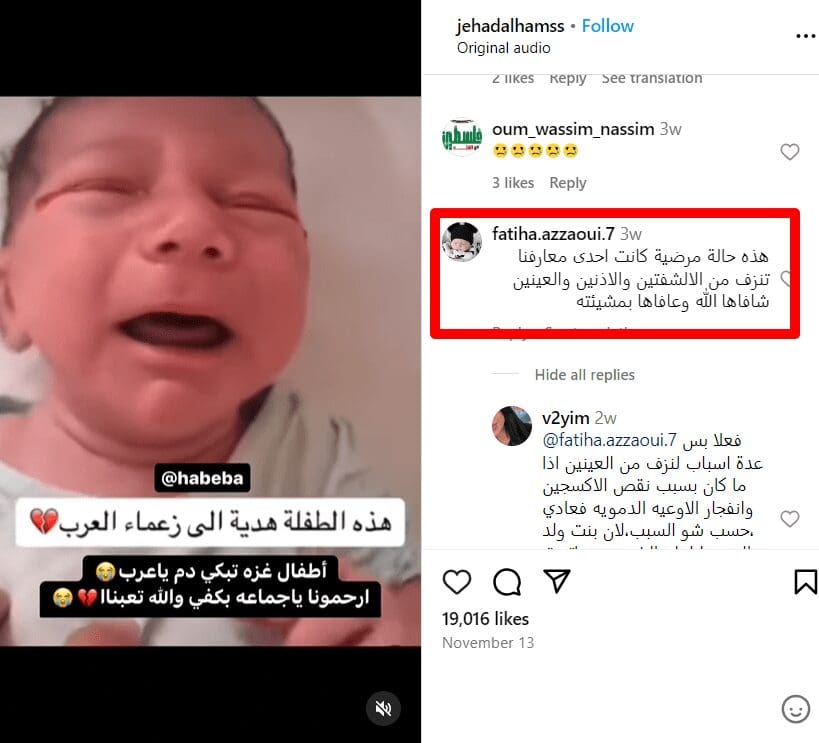This screenshot has width=819, height=743.
Task: Reply to oum_wassim_nassim's comment
Action: [568, 183]
